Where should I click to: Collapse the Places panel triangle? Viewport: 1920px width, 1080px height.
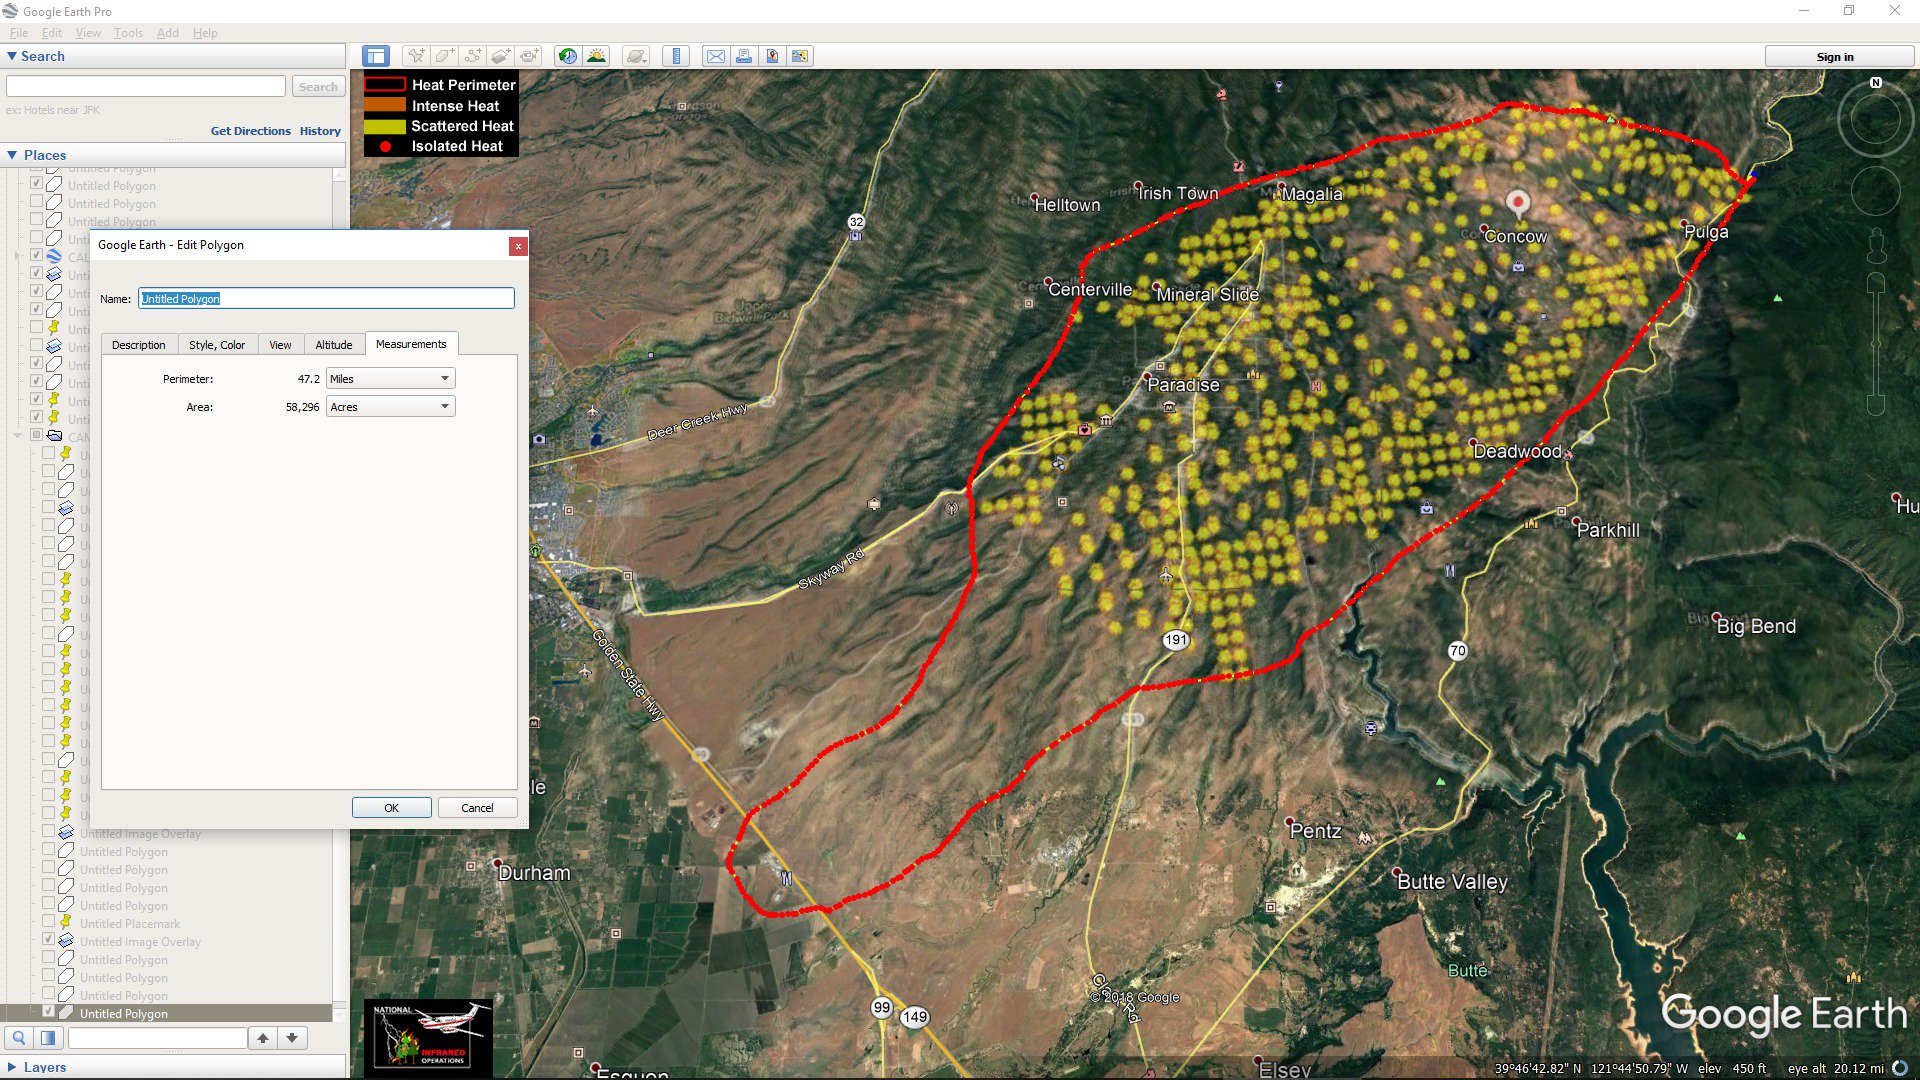12,155
